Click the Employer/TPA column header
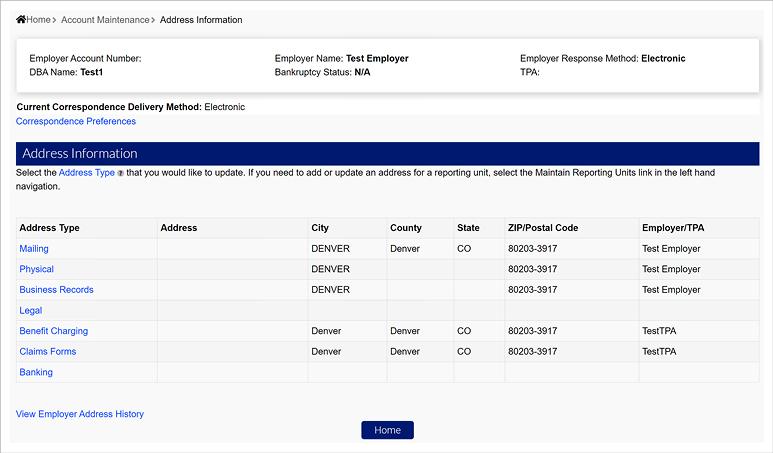 coord(674,228)
